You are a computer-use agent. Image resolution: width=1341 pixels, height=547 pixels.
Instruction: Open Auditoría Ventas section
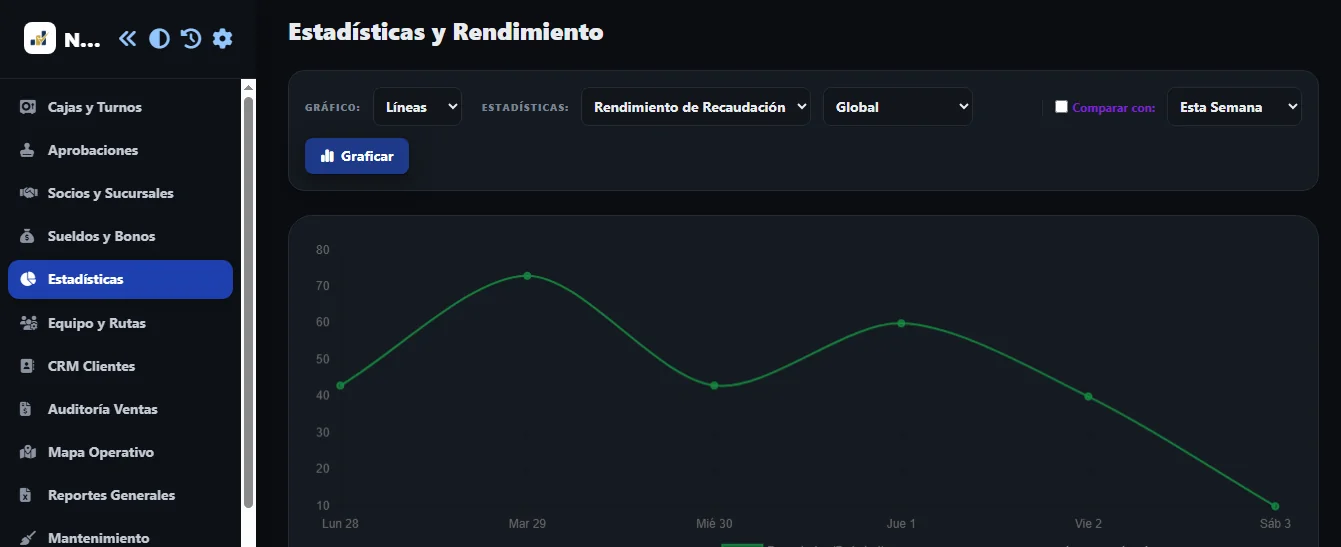[x=120, y=409]
